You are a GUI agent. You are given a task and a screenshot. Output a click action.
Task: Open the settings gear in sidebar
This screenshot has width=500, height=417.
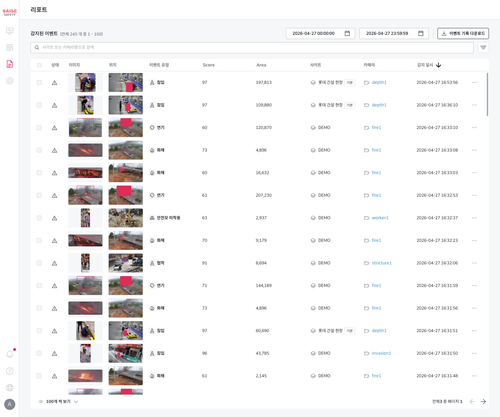[10, 81]
